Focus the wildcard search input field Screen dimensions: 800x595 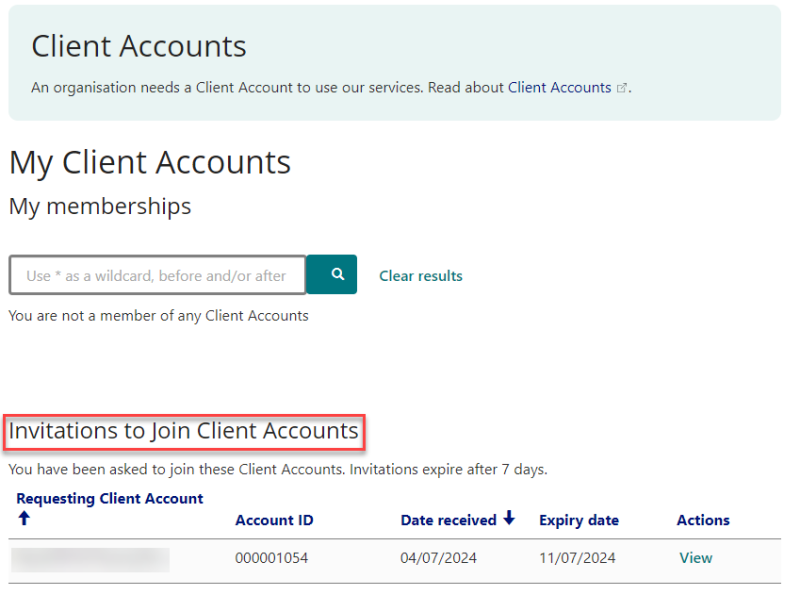click(157, 275)
